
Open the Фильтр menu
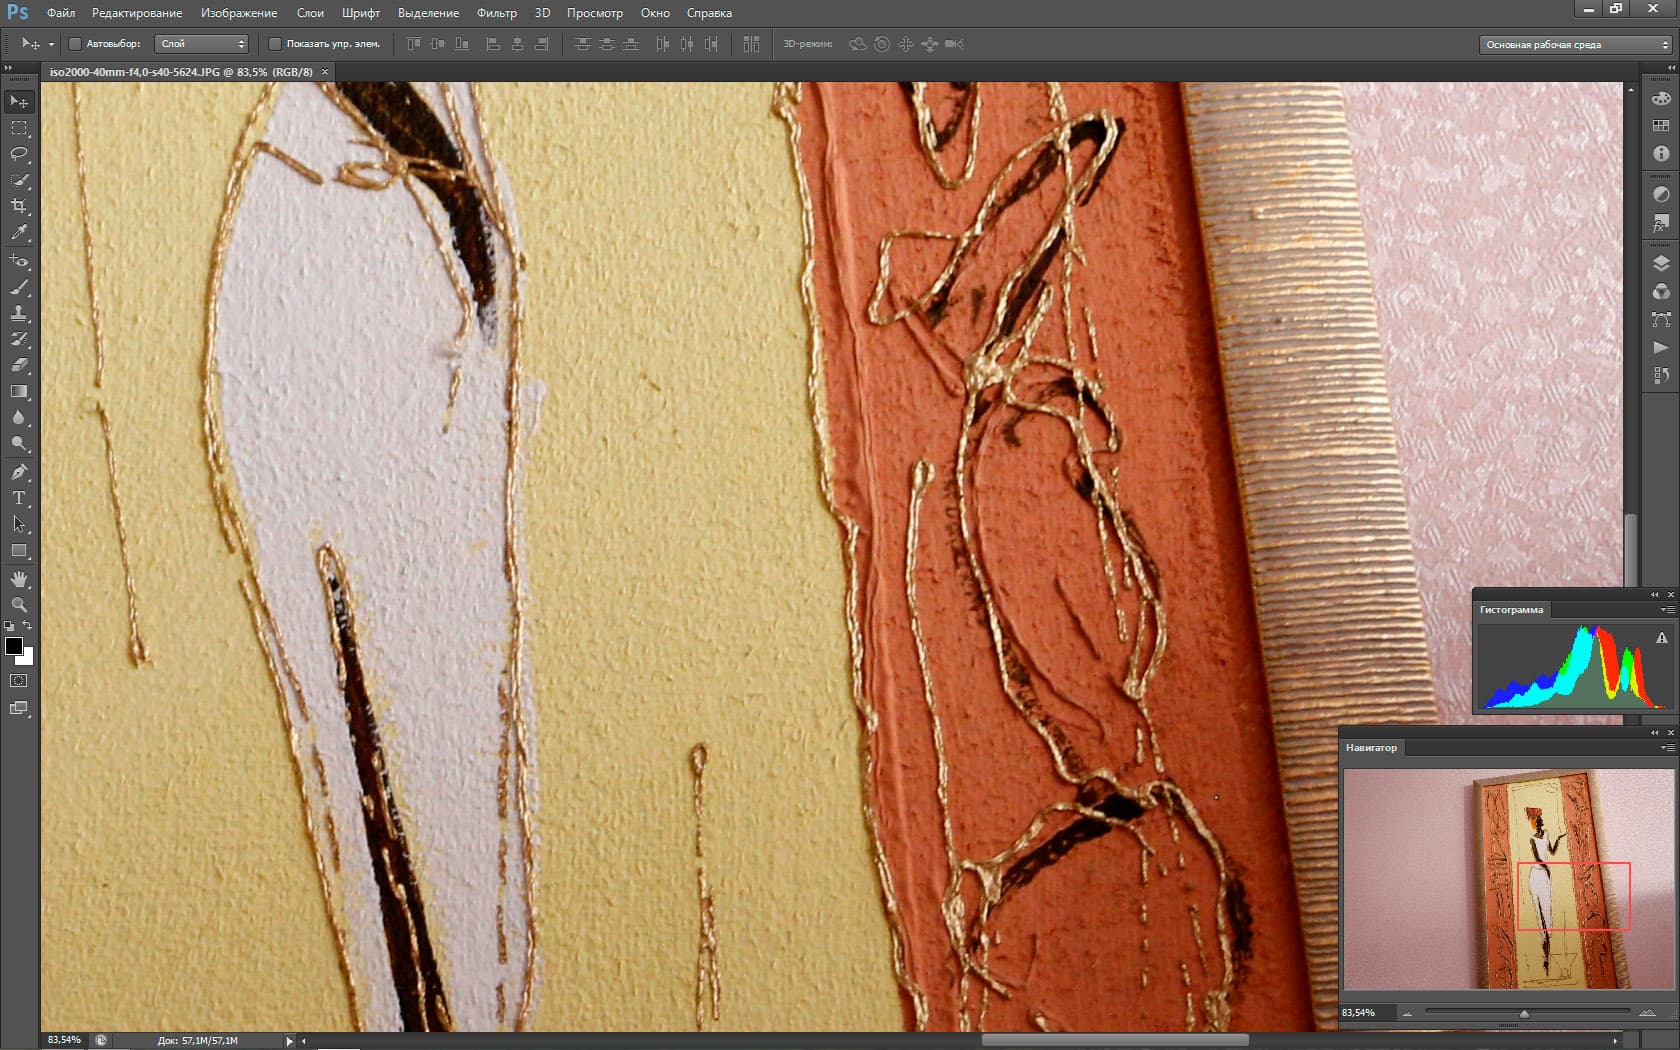497,13
